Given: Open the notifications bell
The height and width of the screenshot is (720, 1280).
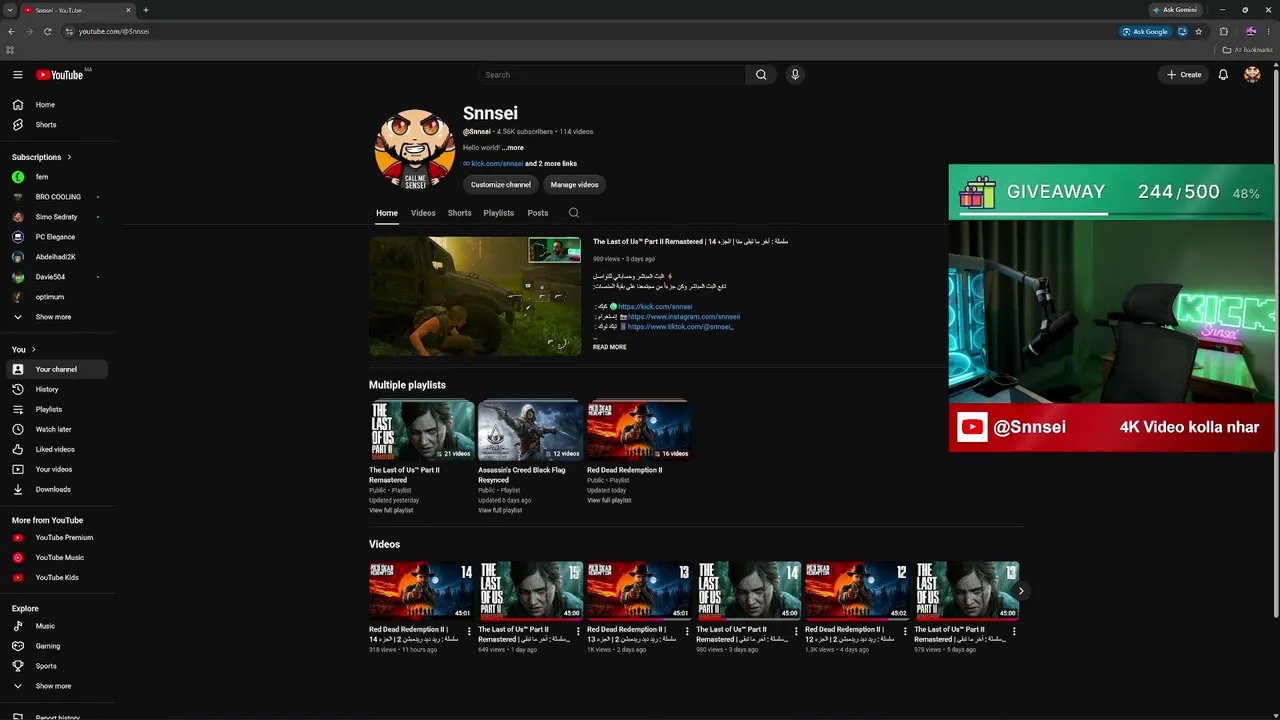Looking at the screenshot, I should [x=1223, y=75].
